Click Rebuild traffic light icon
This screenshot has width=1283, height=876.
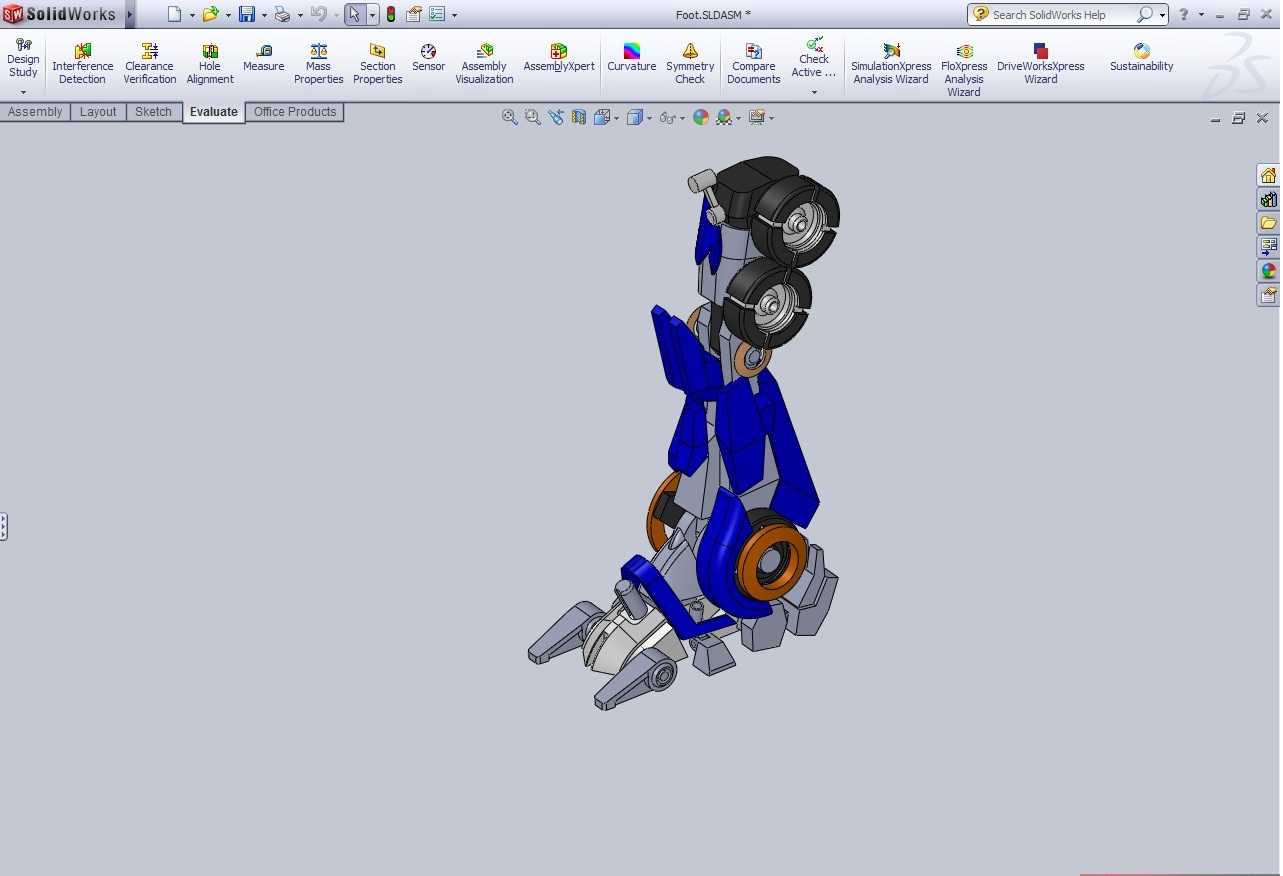(390, 14)
